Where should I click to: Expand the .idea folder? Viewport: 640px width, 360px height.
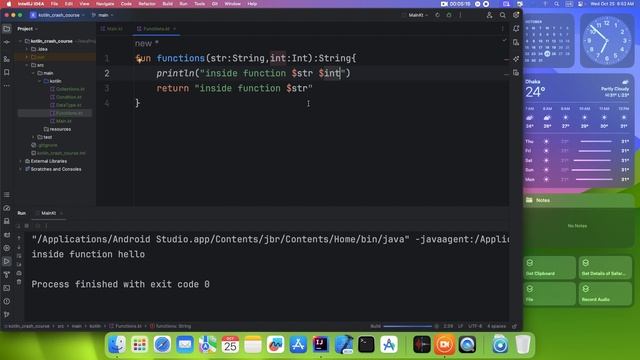pyautogui.click(x=27, y=49)
